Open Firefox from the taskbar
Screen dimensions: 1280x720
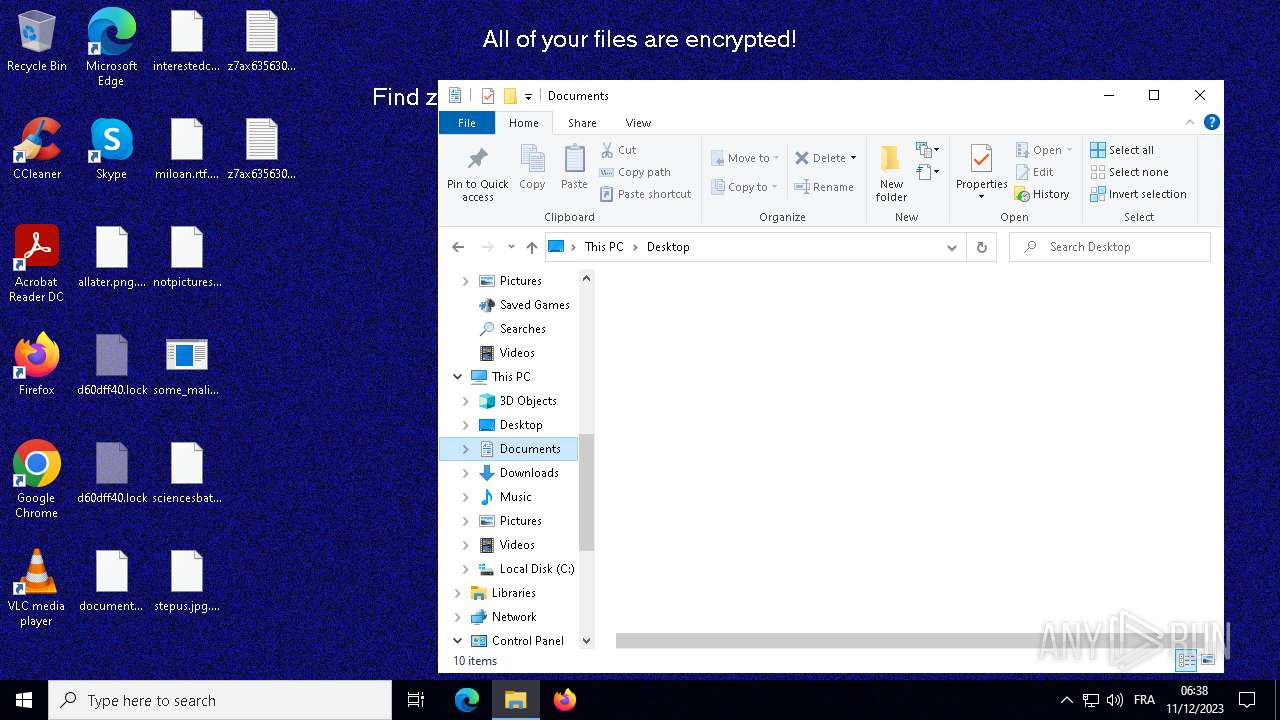(x=565, y=700)
